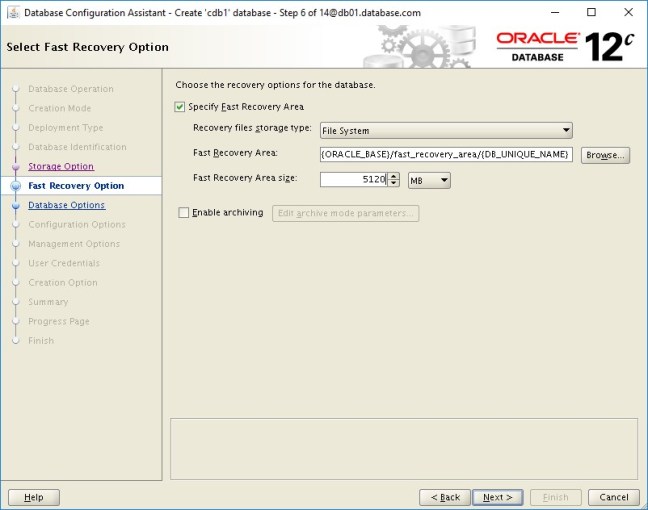Decrease Fast Recovery Area size with down arrow
This screenshot has width=648, height=510.
[x=393, y=184]
